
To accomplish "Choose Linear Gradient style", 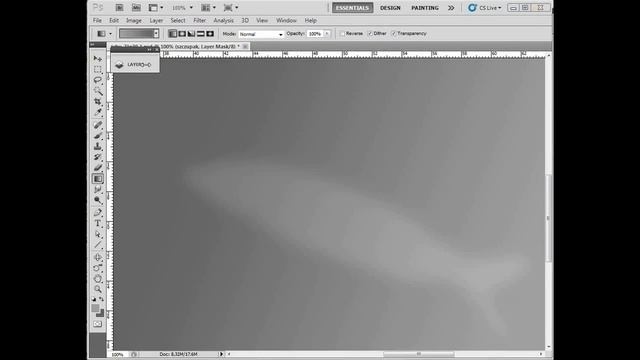I will 173,34.
